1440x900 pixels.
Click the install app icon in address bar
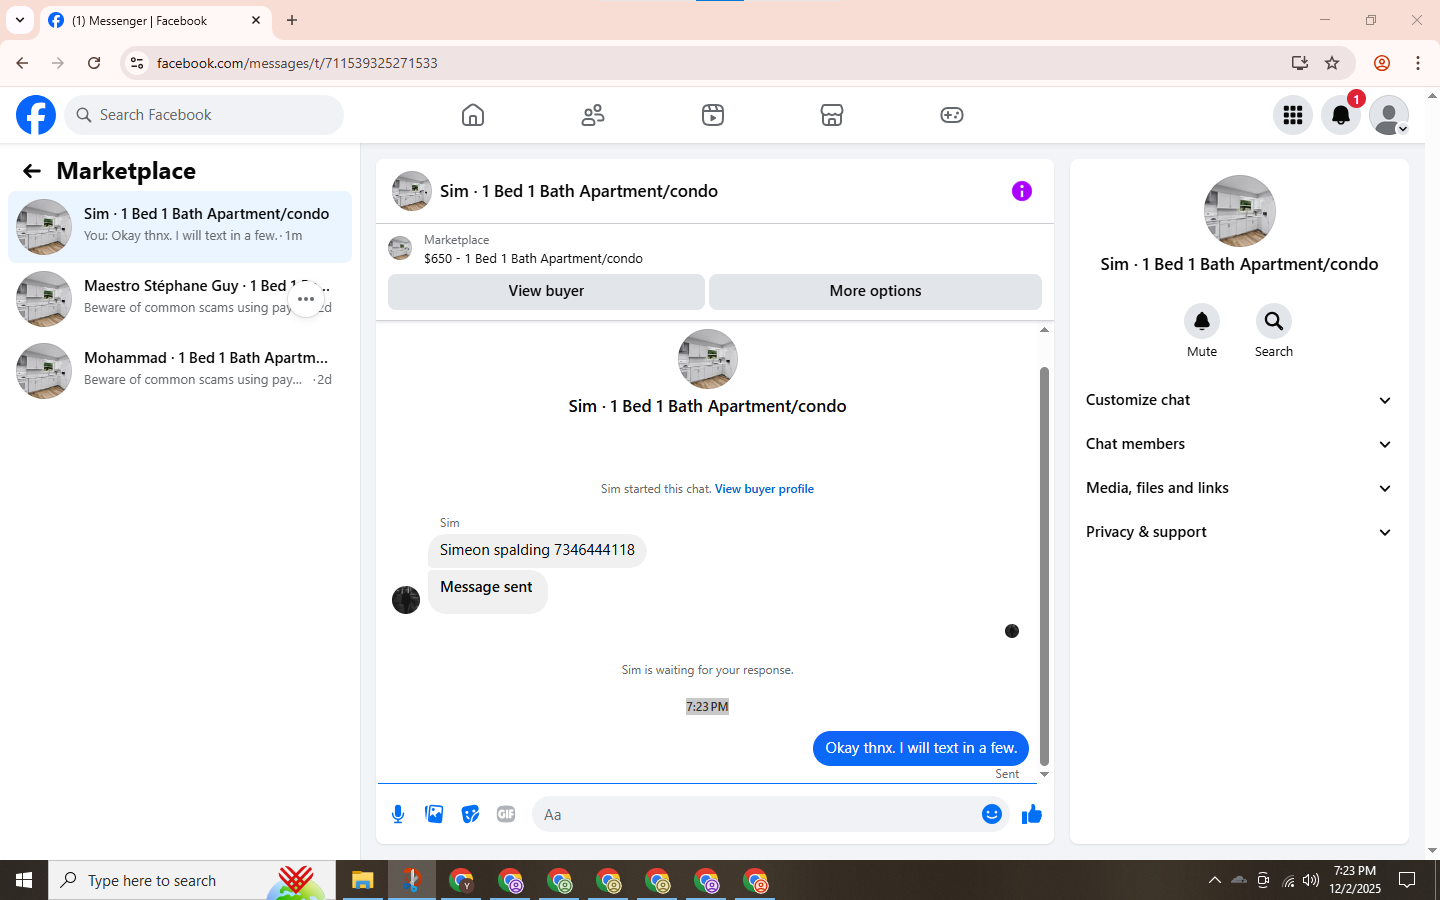[x=1300, y=63]
